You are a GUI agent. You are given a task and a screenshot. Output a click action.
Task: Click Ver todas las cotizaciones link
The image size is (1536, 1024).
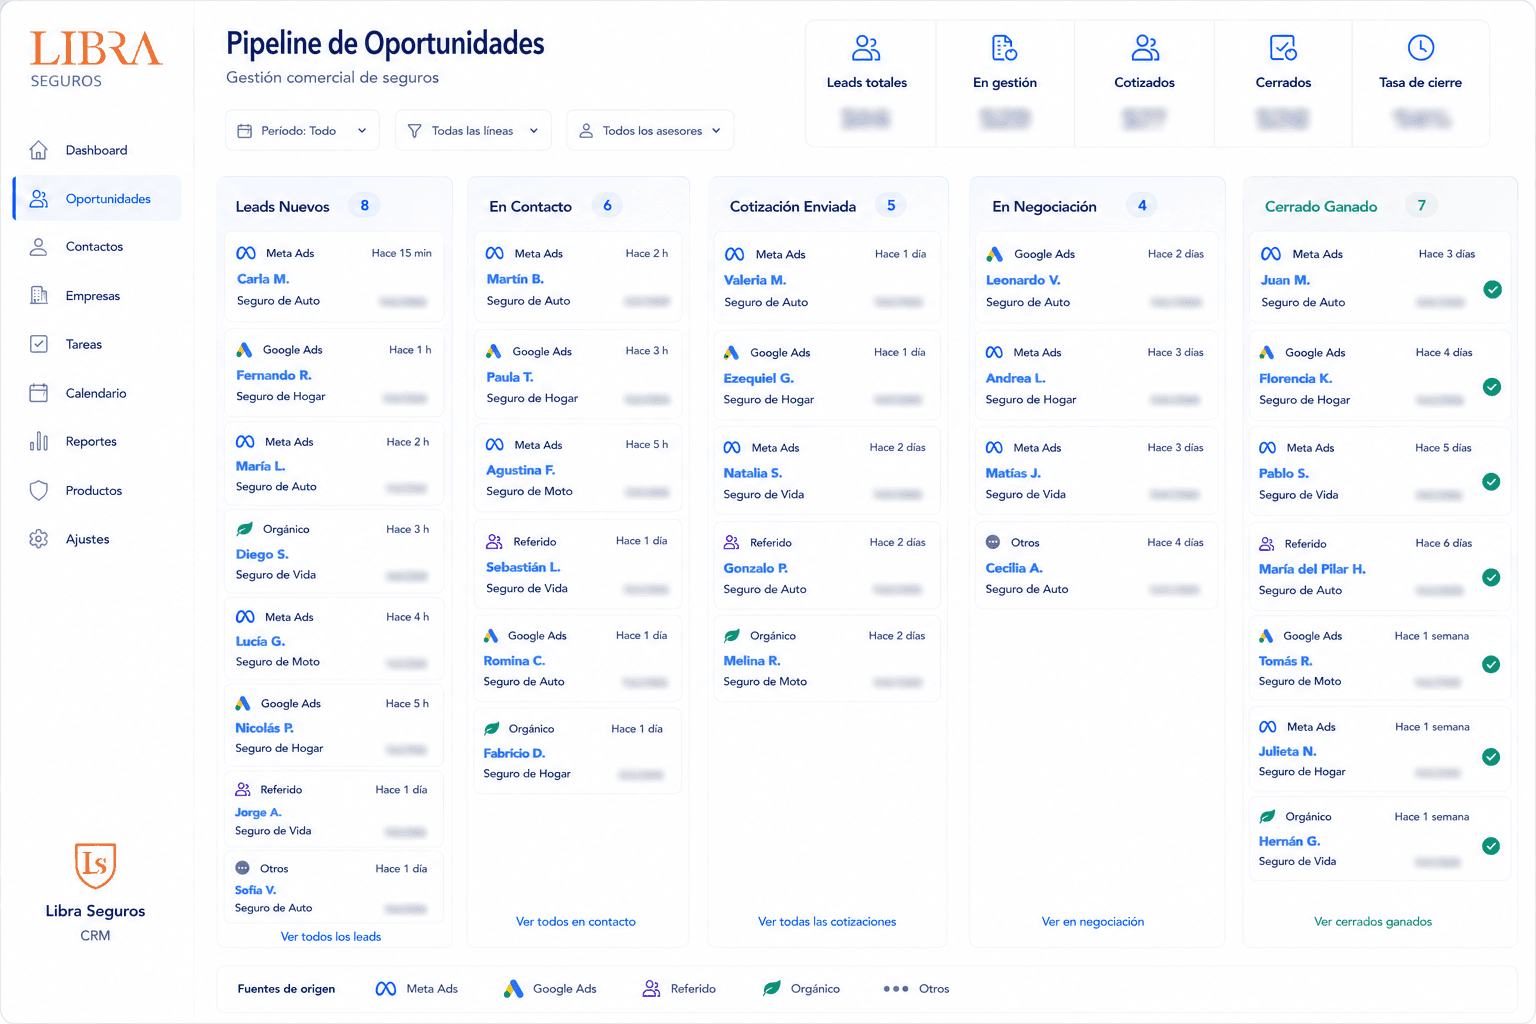point(827,922)
